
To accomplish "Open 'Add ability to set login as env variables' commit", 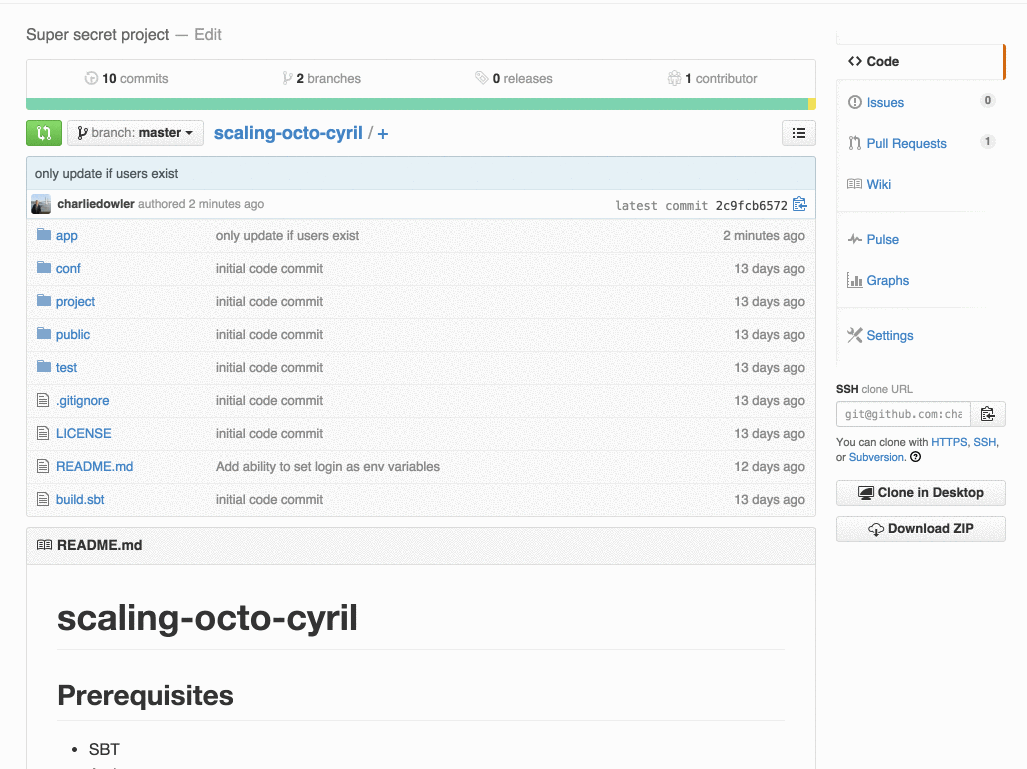I will tap(327, 466).
